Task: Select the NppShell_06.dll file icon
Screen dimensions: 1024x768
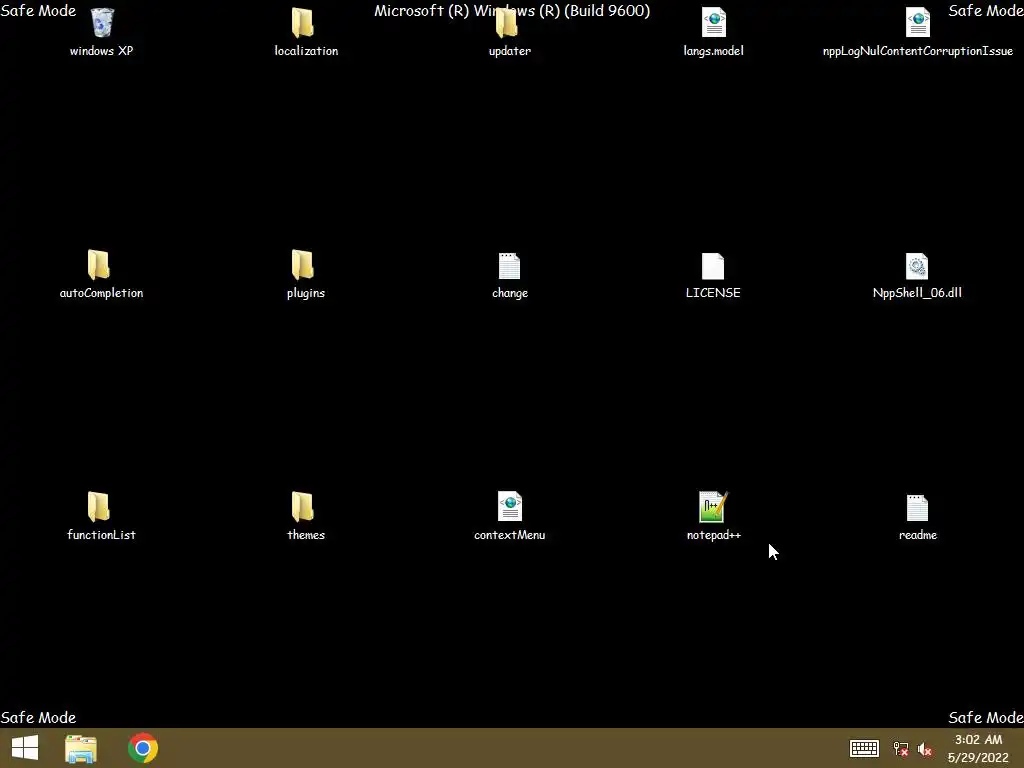Action: tap(917, 266)
